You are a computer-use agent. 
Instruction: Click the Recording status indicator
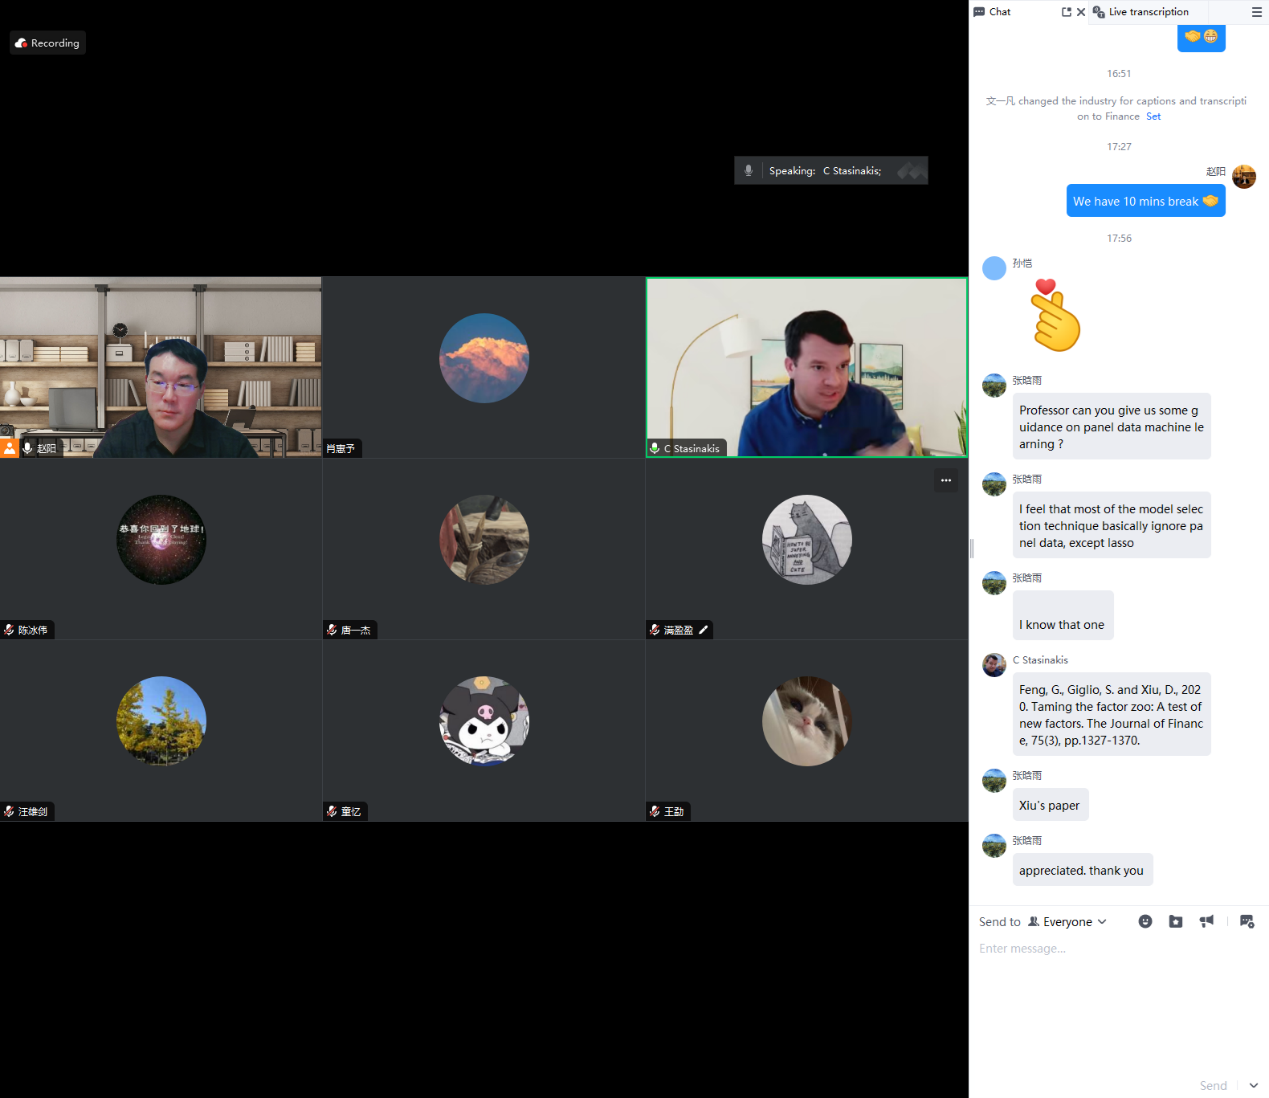coord(48,43)
